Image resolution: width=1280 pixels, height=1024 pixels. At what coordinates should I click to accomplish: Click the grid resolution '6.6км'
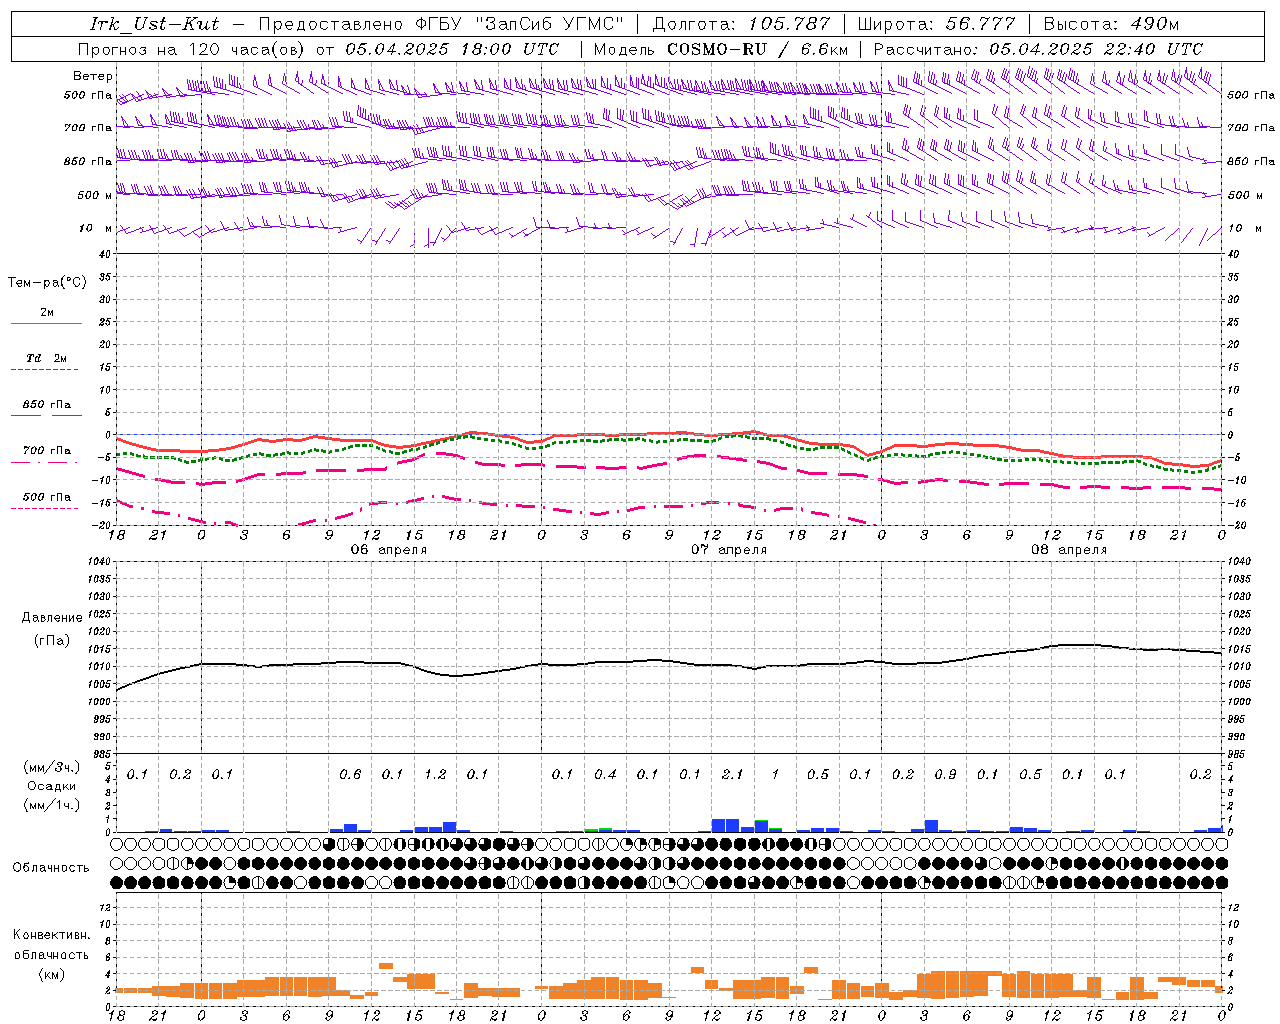[x=825, y=48]
